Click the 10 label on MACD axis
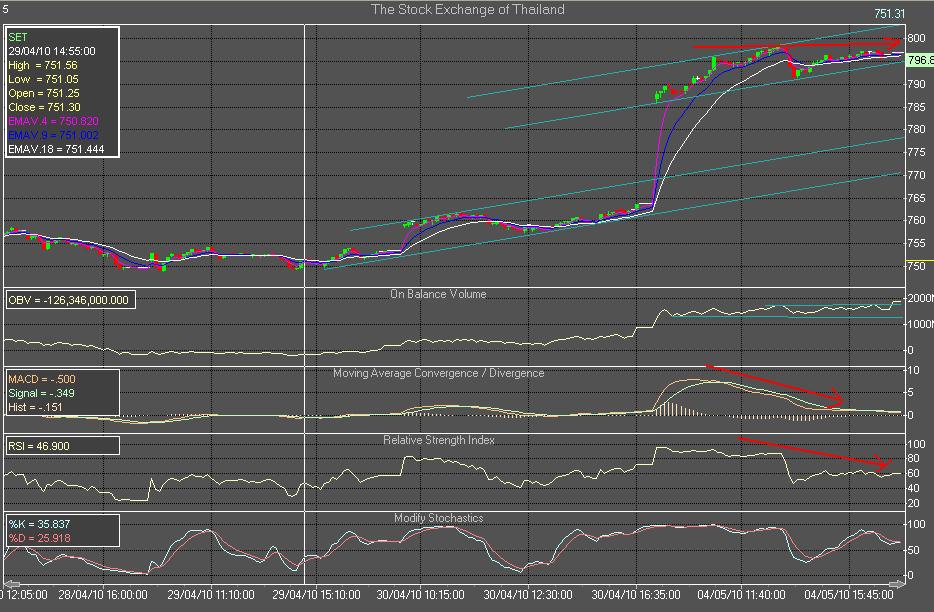The width and height of the screenshot is (934, 612). click(913, 370)
